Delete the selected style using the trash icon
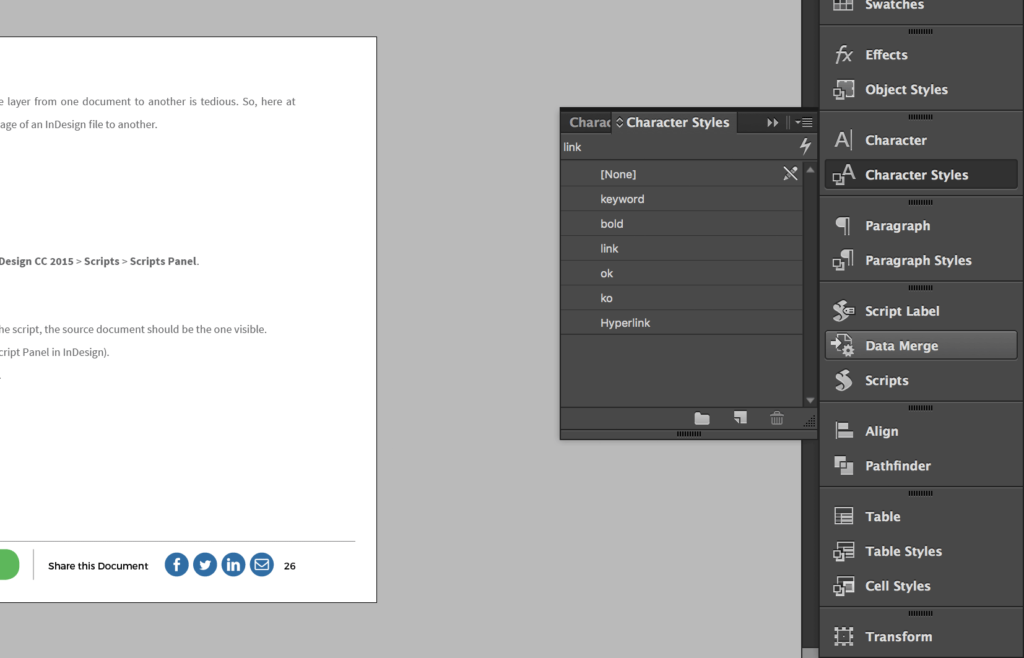 777,418
